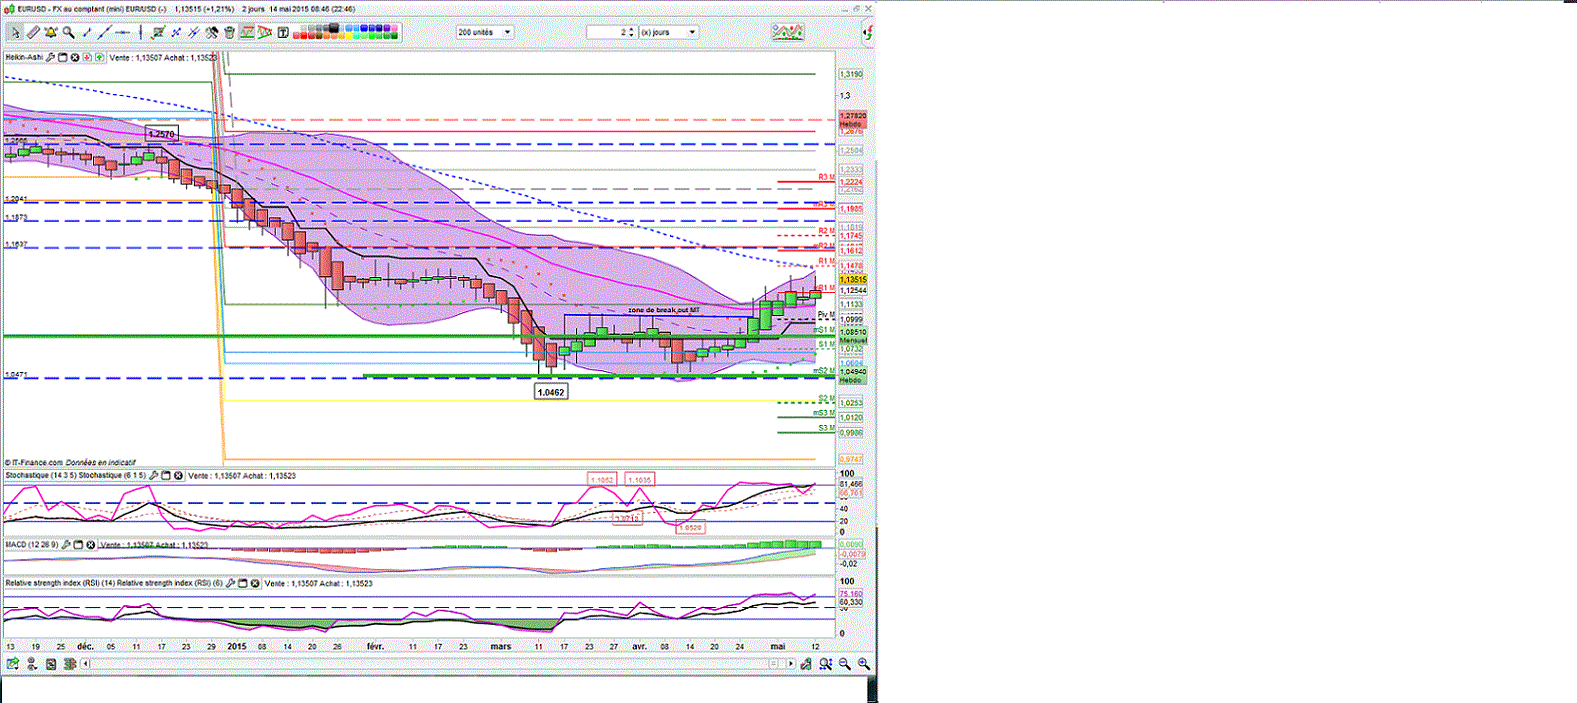
Task: Open the (x) jours timeframe dropdown
Action: coord(692,32)
